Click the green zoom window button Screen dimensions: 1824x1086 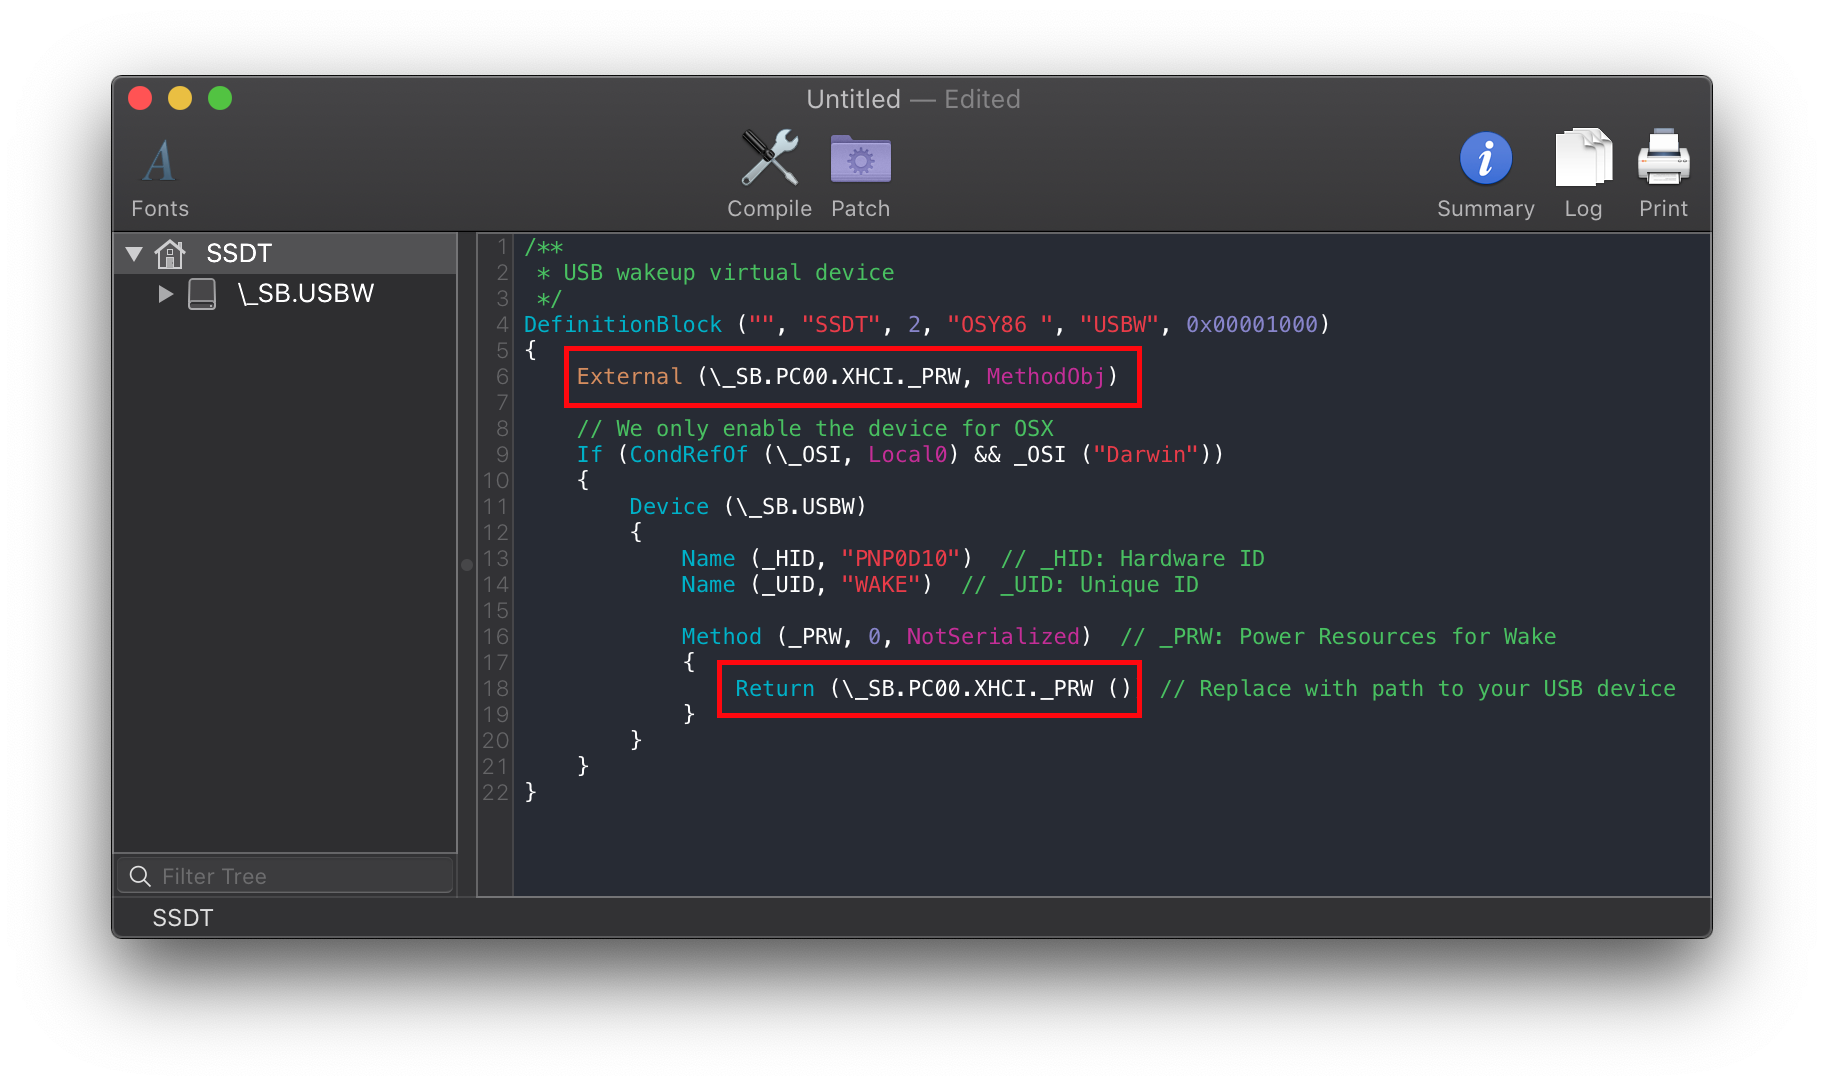point(220,98)
